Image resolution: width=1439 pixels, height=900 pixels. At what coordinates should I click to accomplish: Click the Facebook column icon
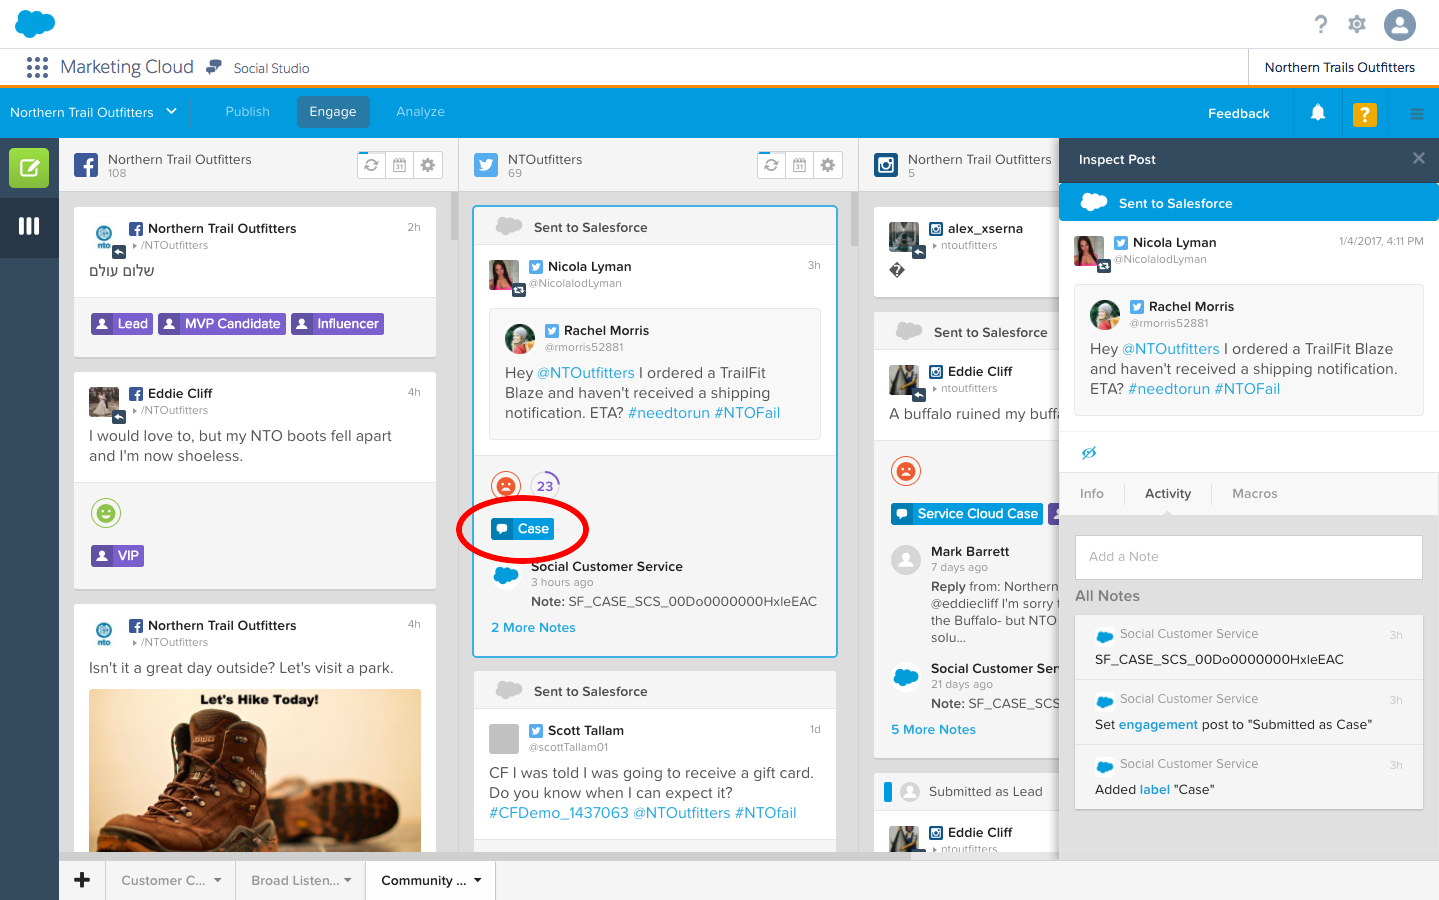tap(86, 165)
